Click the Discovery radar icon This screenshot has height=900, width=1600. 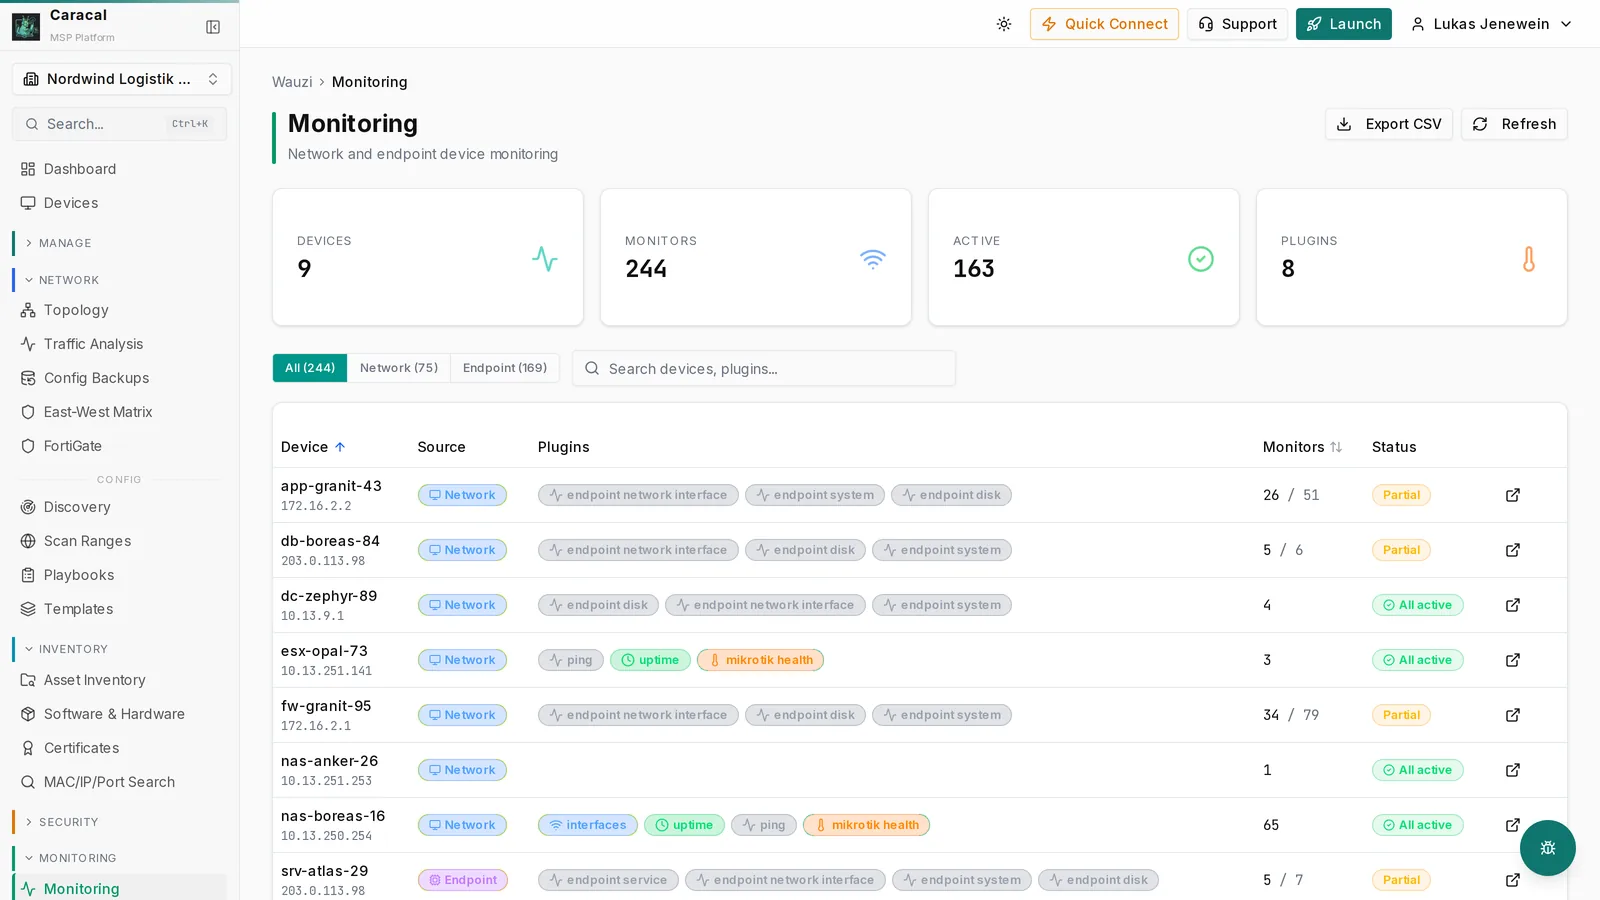pos(28,507)
